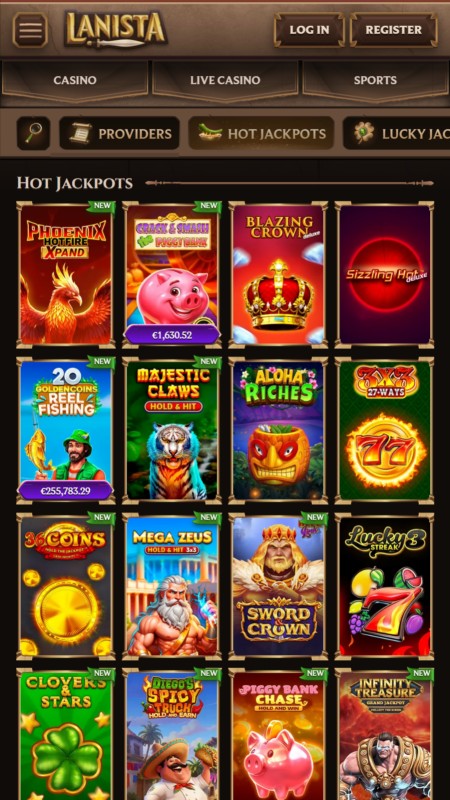This screenshot has width=450, height=800.
Task: Launch Blazing Crown deluxe slot
Action: (x=279, y=274)
